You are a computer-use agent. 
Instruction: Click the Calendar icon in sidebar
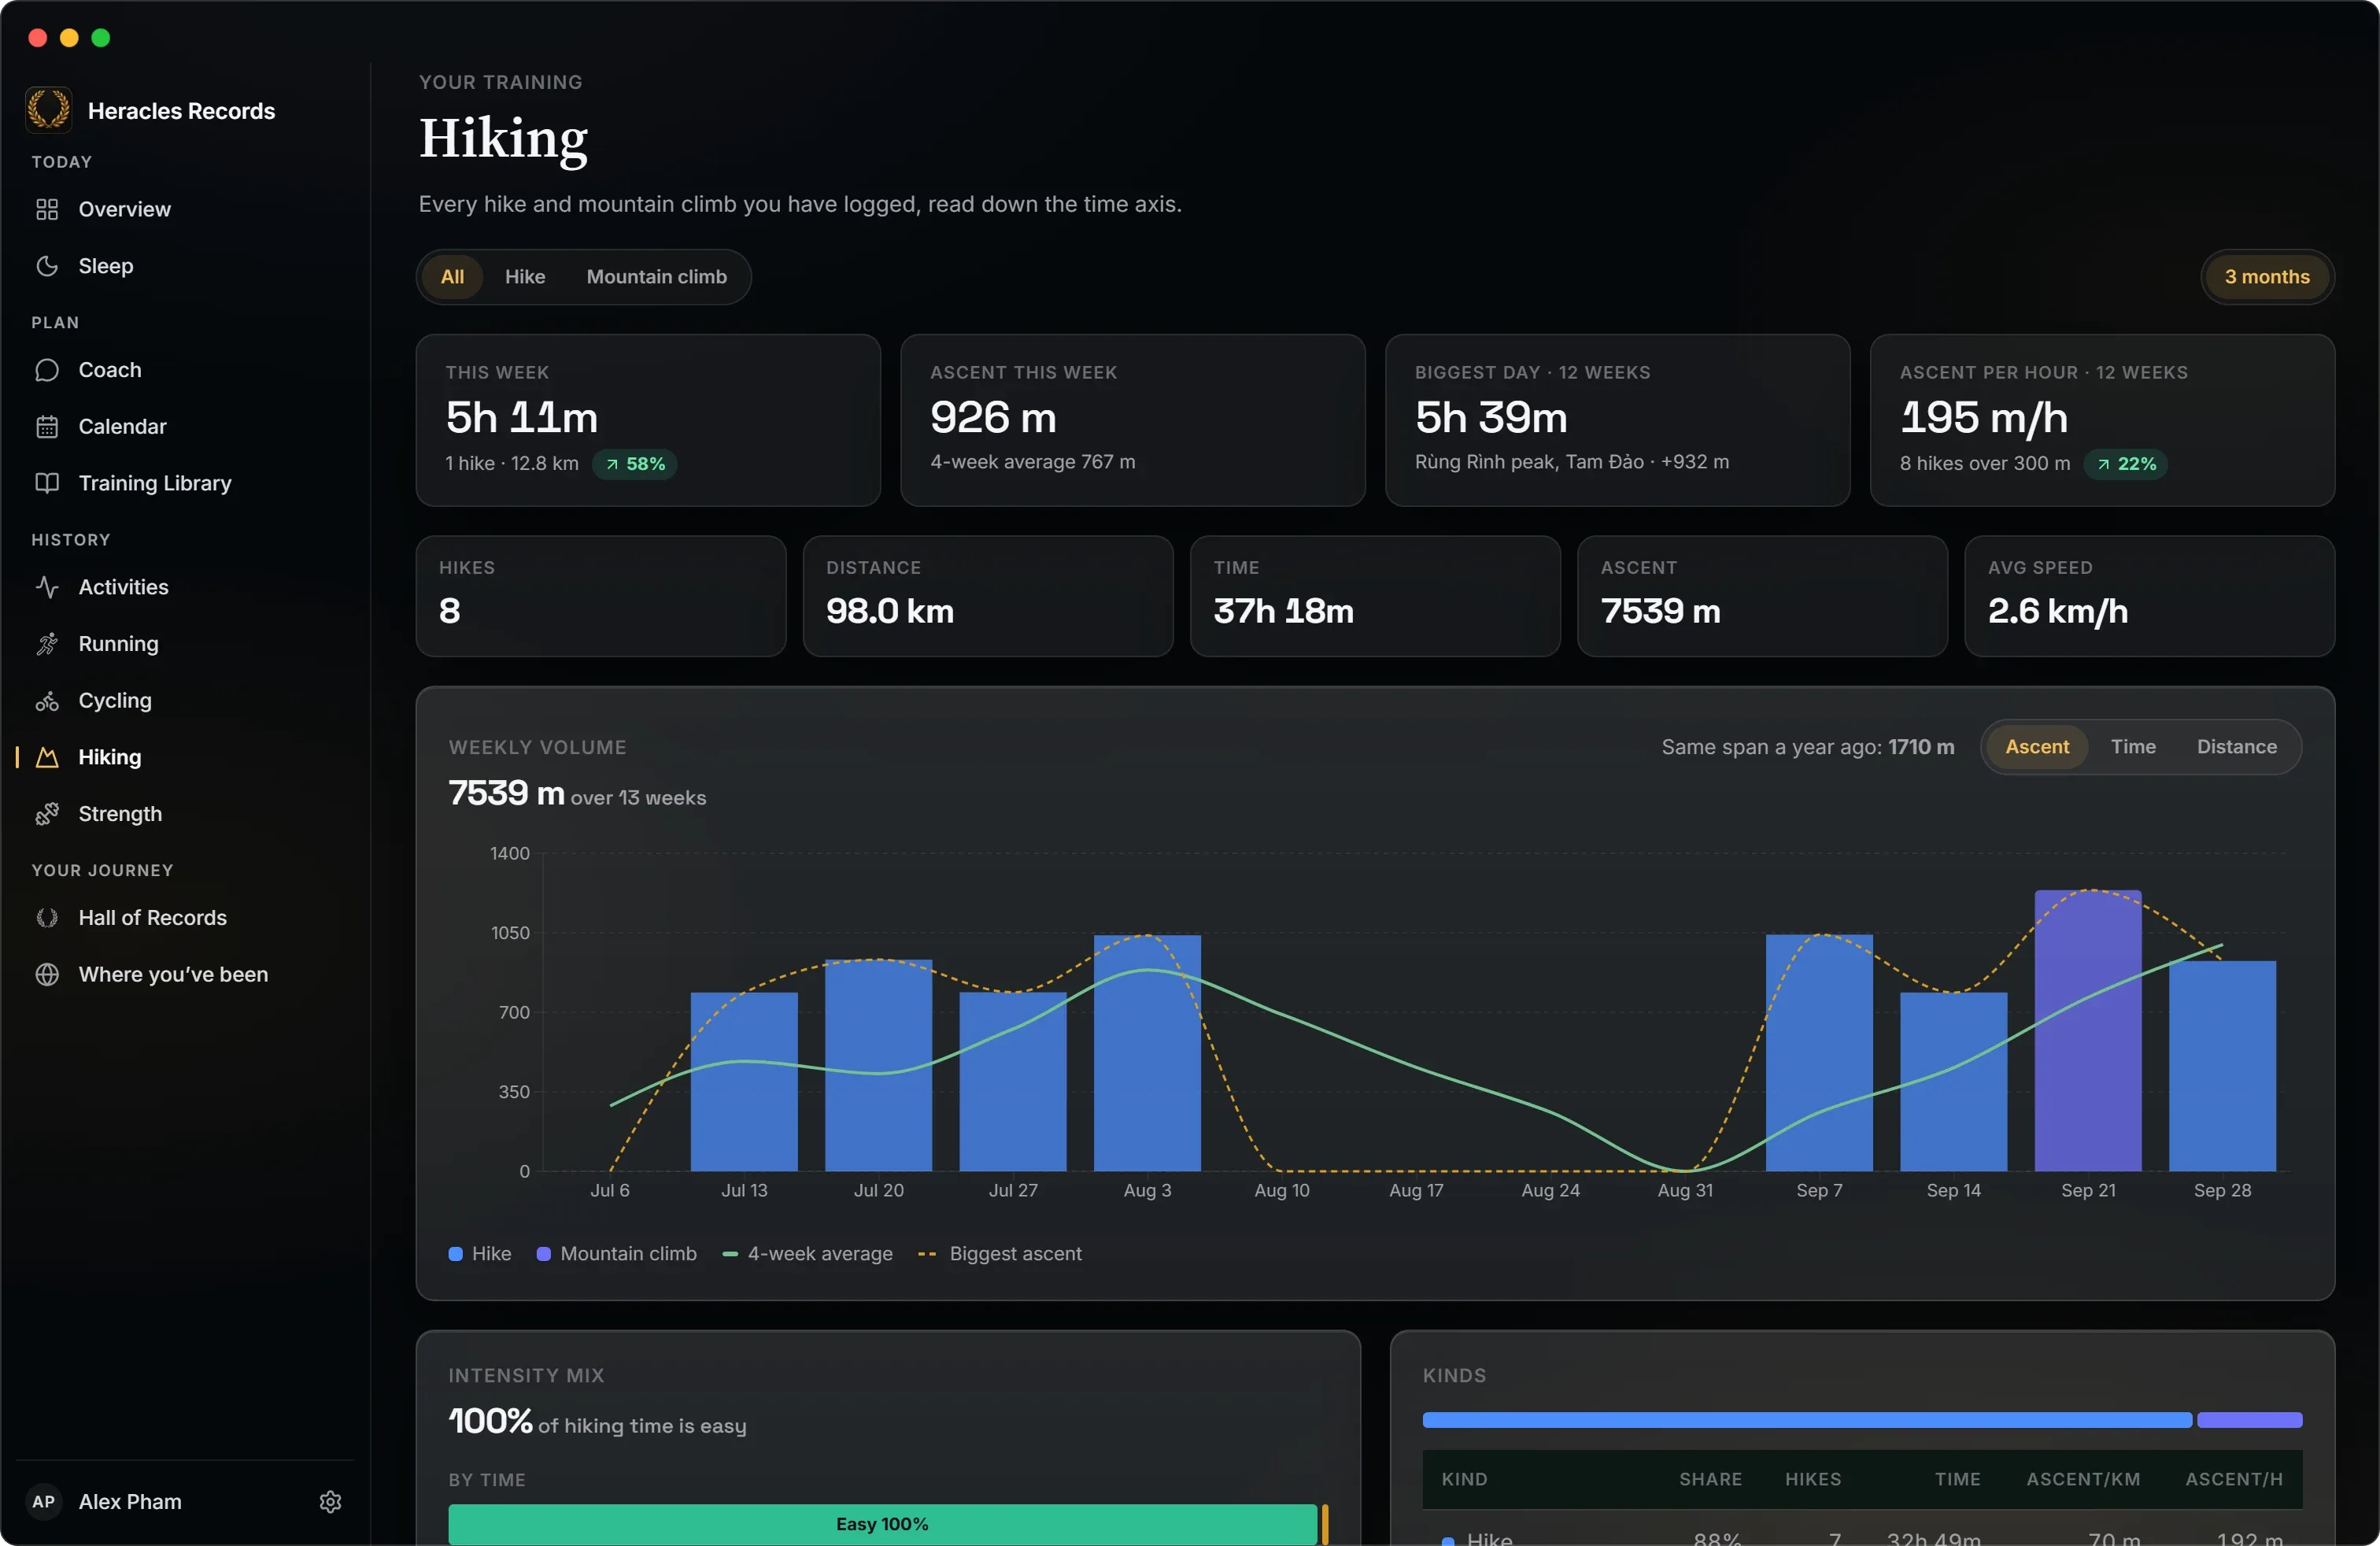(x=47, y=427)
